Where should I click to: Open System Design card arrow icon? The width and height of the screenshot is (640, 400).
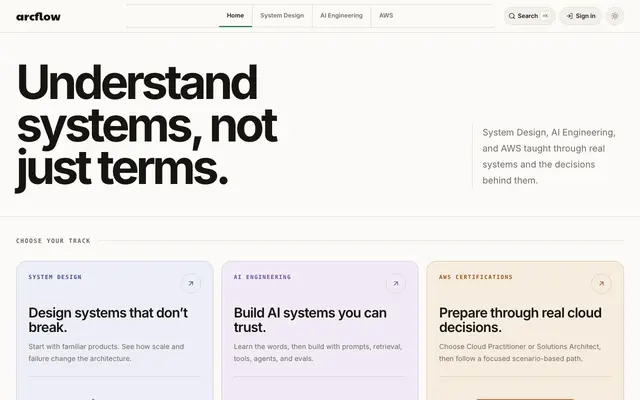pos(191,283)
